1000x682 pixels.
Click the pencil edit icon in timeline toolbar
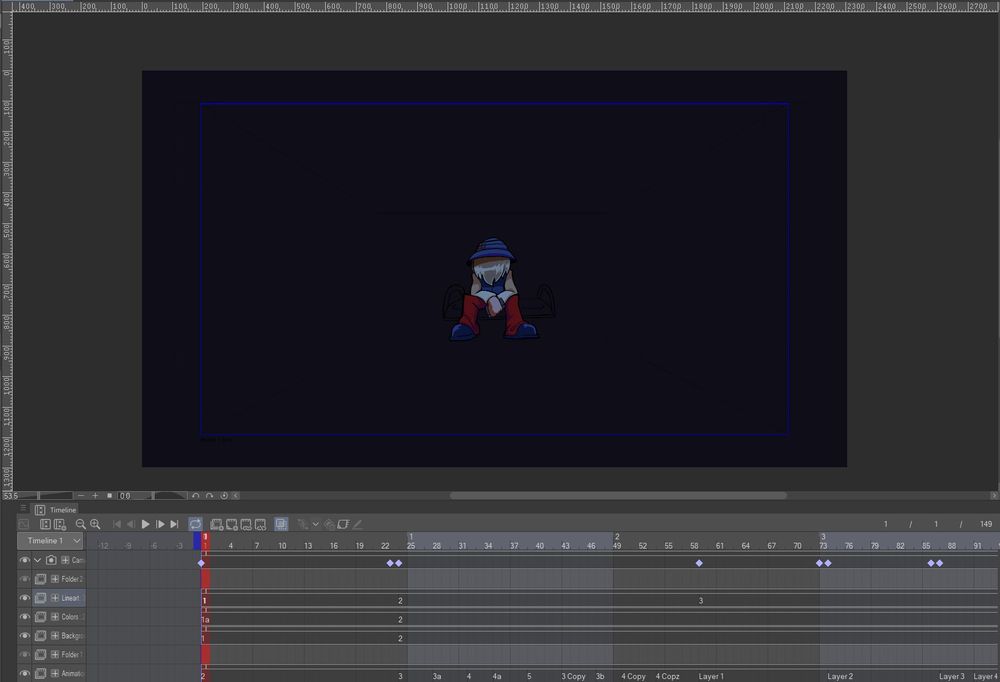tap(358, 524)
